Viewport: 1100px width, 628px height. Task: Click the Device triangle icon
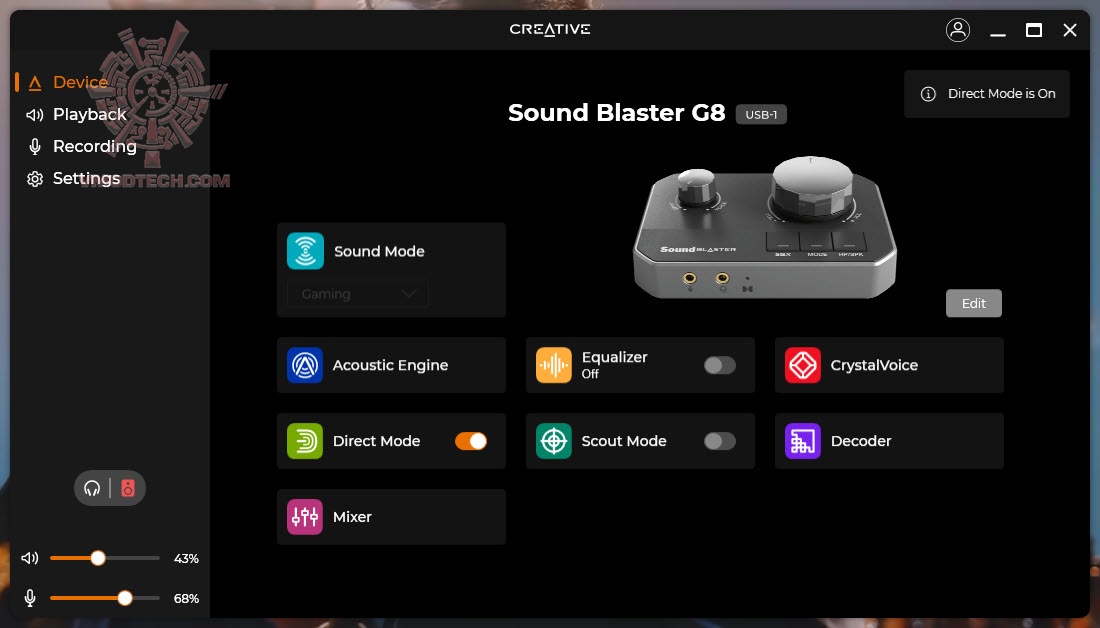point(35,83)
